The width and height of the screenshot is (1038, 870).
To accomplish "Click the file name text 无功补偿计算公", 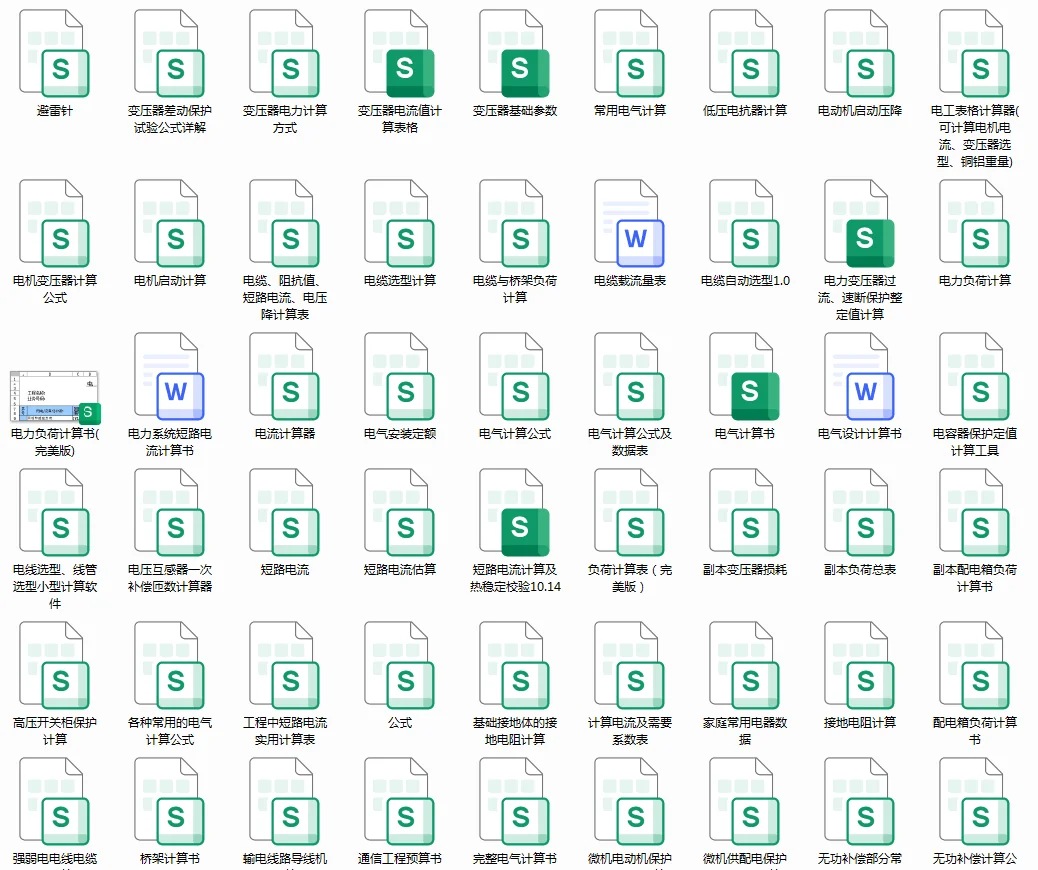I will pos(975,859).
